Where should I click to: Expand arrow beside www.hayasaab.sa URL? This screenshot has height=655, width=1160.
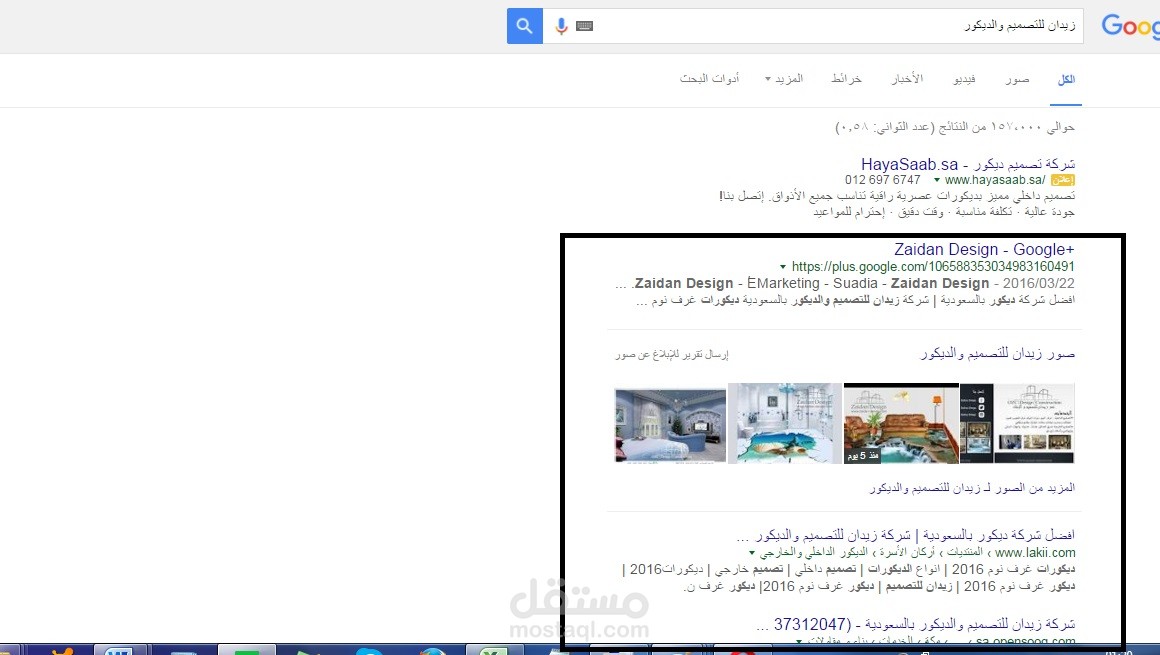(x=937, y=180)
